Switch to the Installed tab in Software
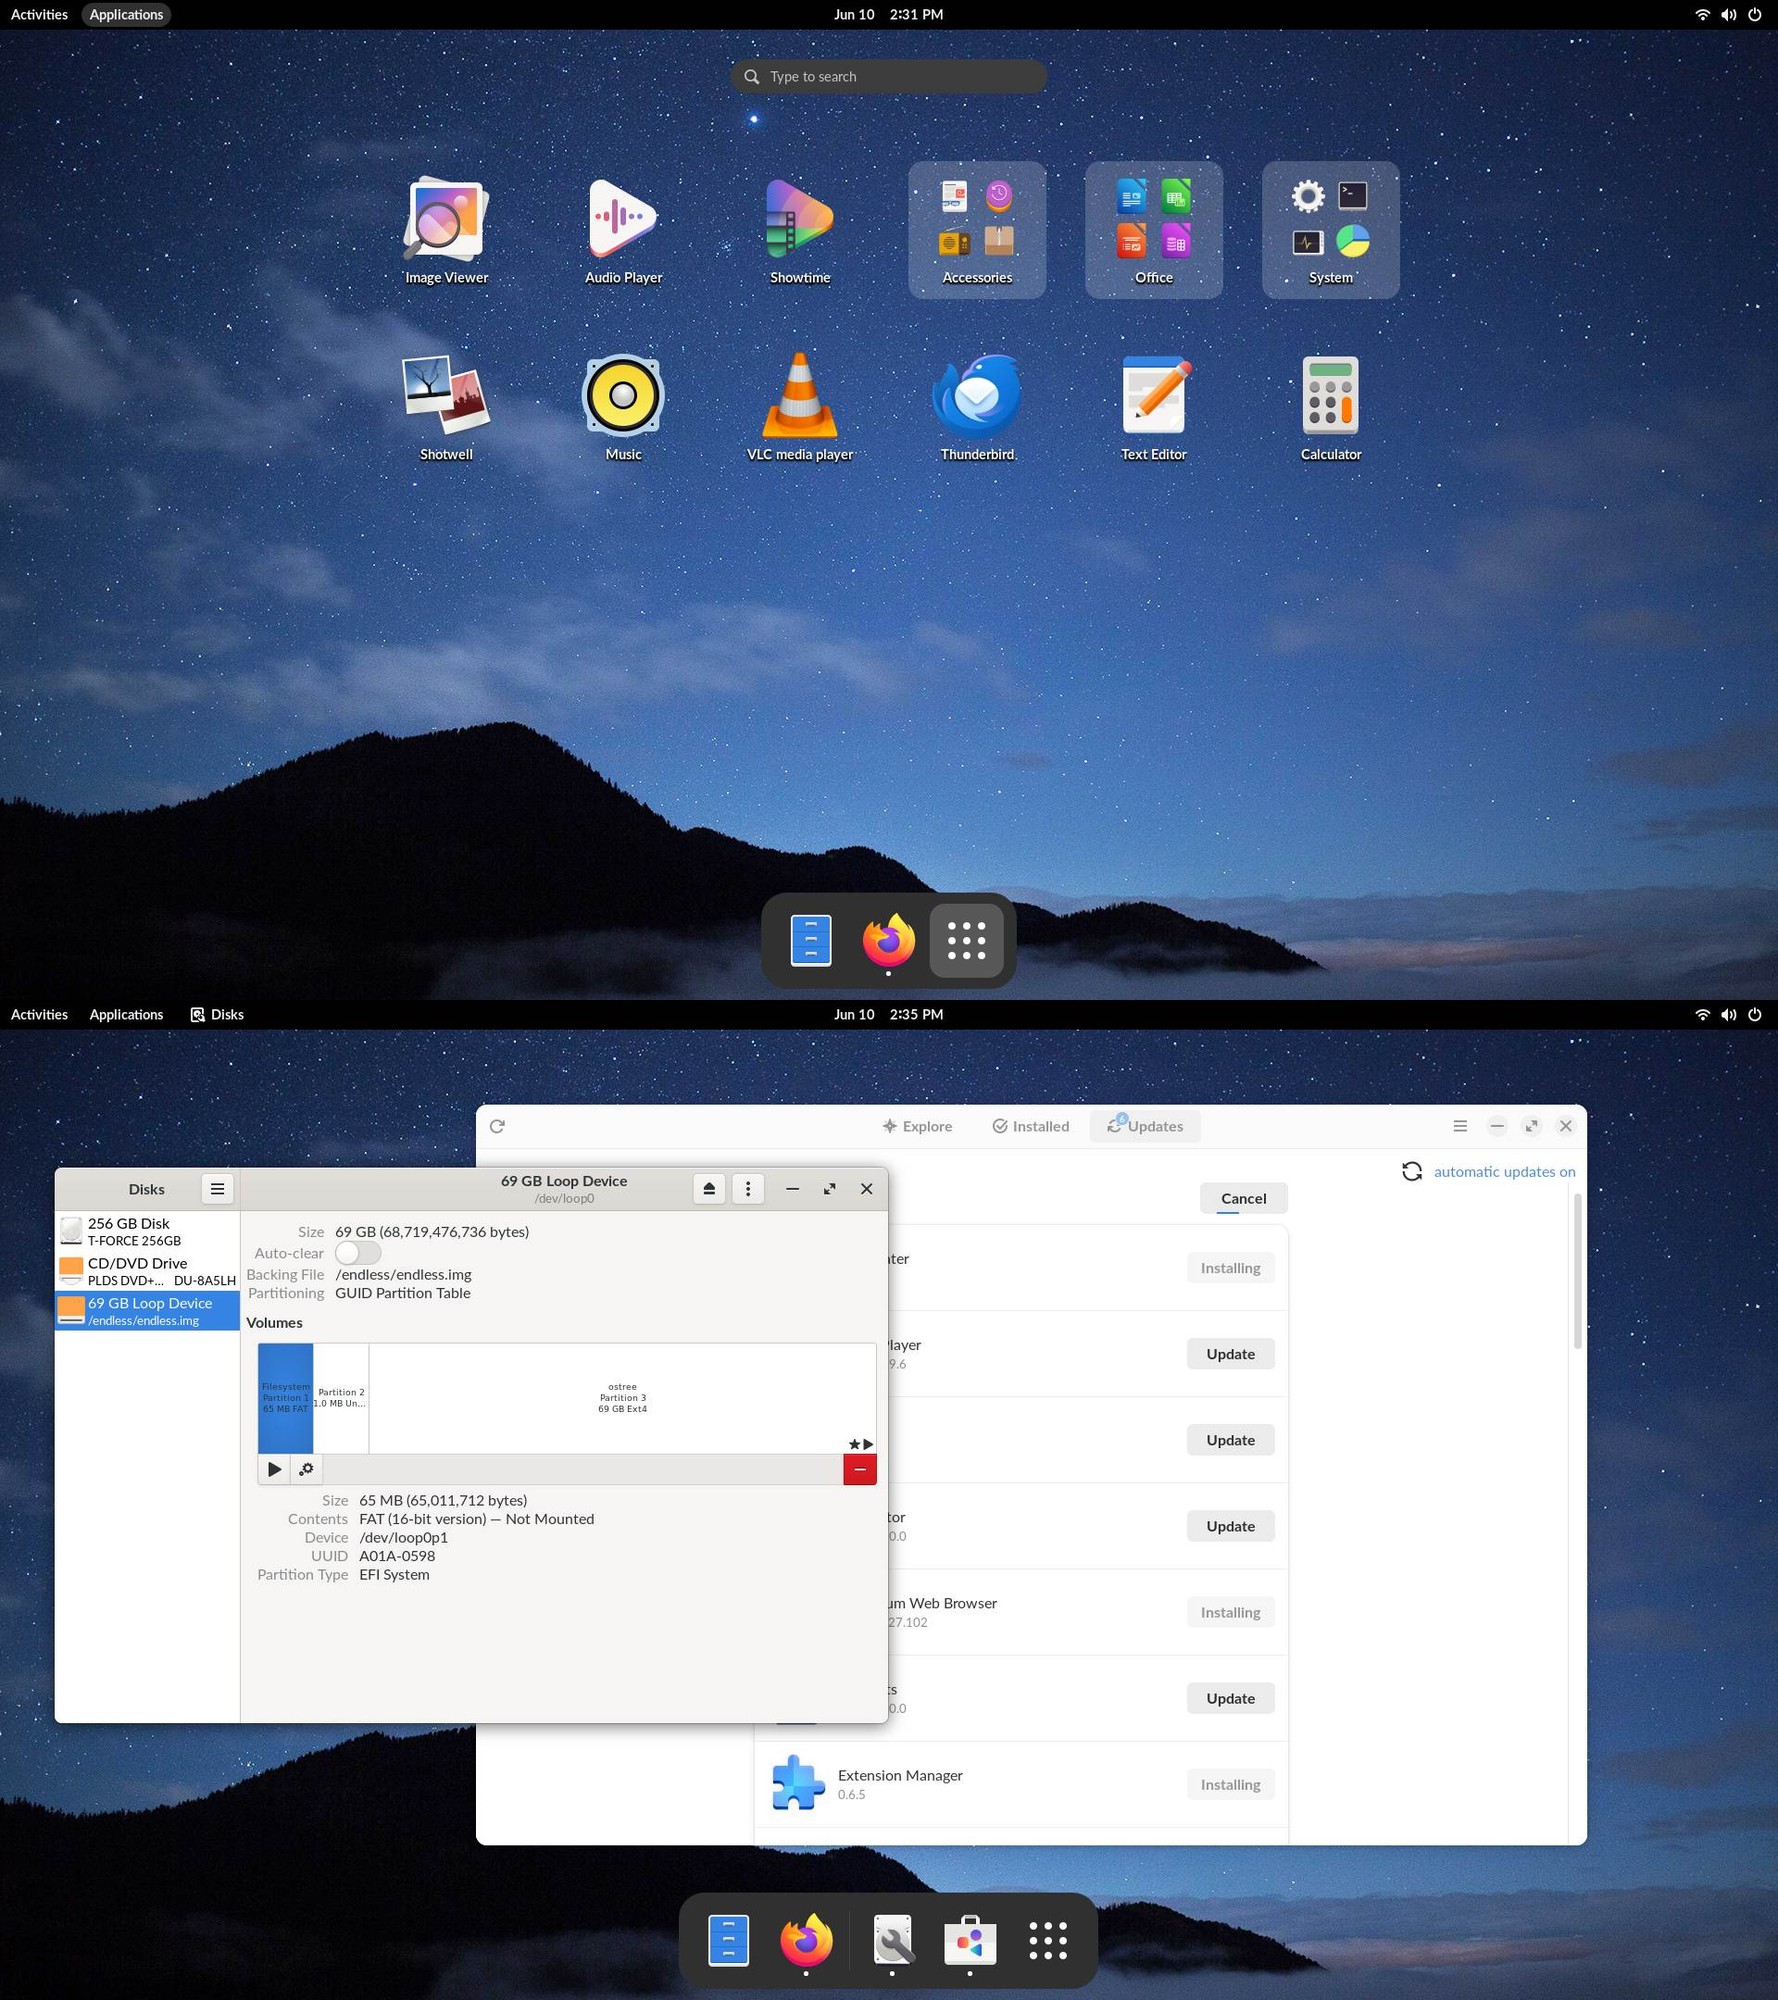This screenshot has height=2000, width=1778. click(x=1031, y=1126)
